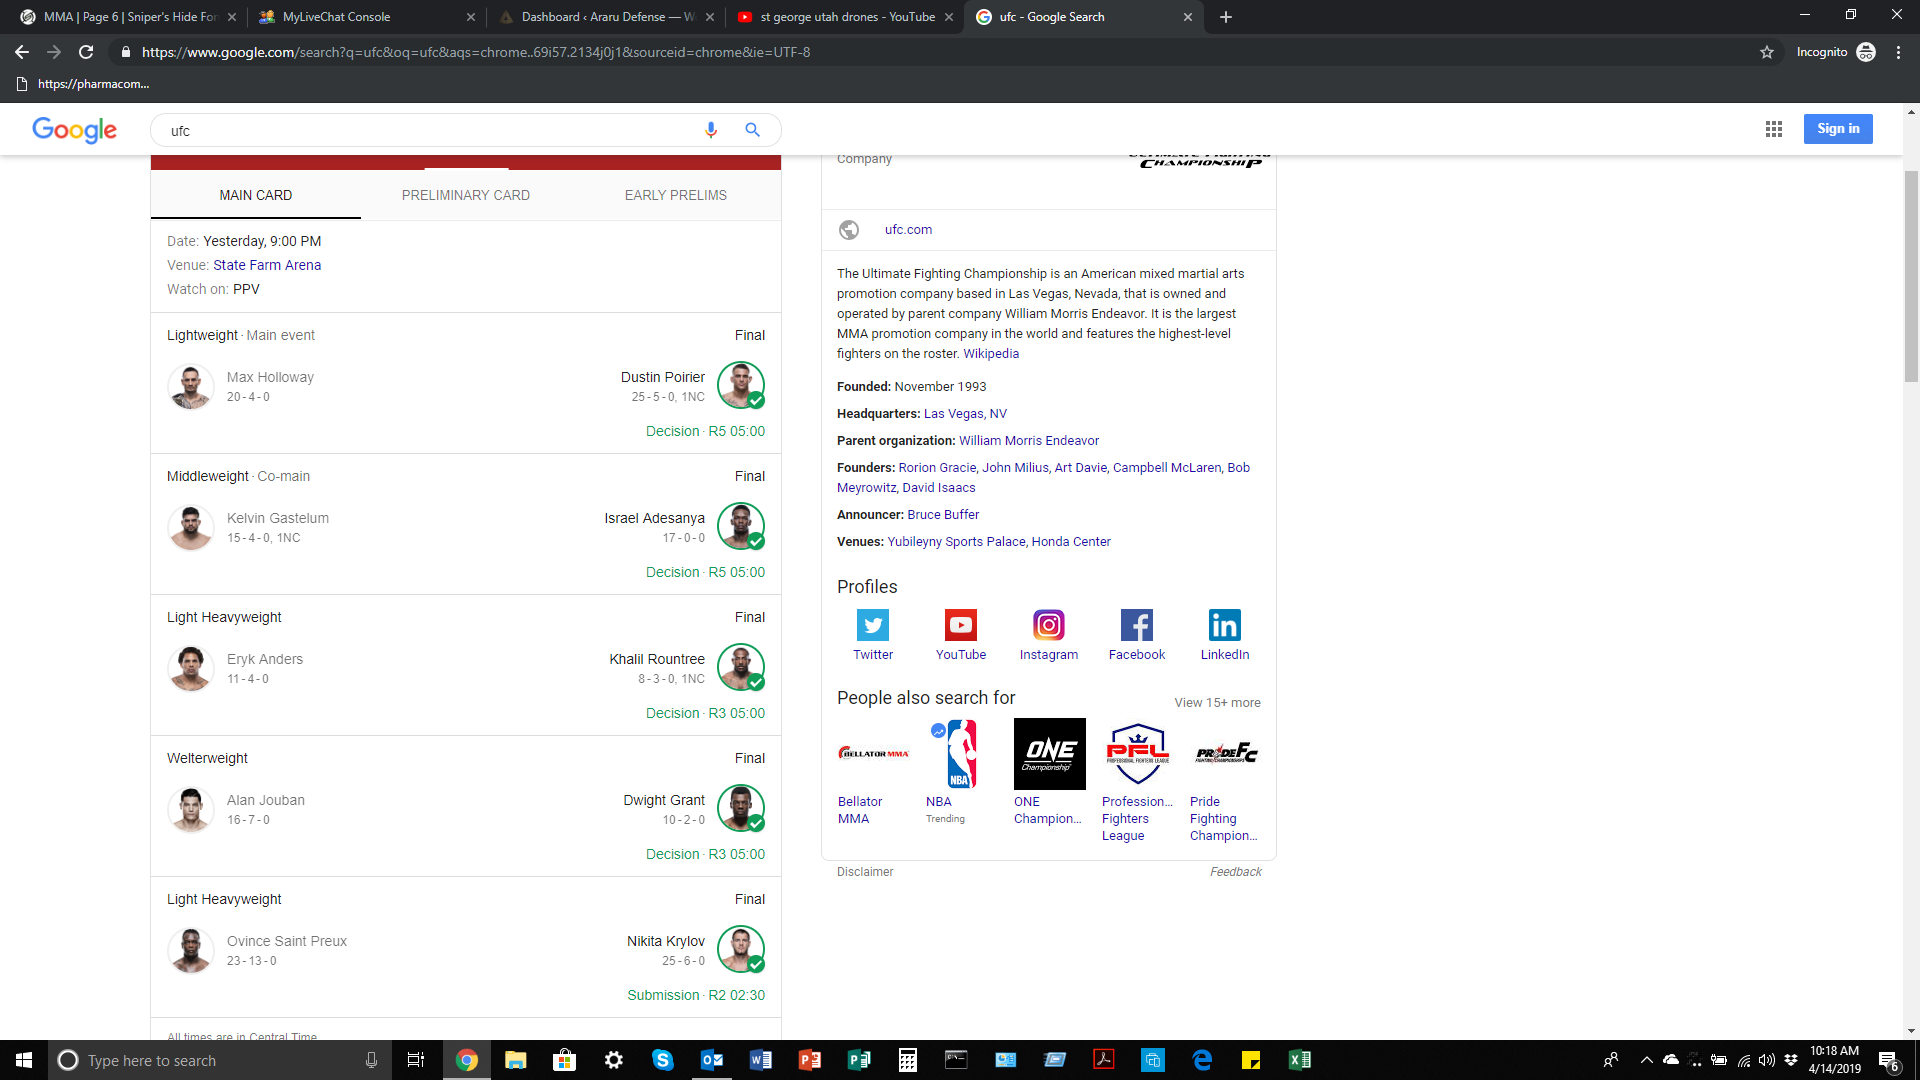
Task: Open the William Morris Endeavor parent organization link
Action: coord(1029,441)
